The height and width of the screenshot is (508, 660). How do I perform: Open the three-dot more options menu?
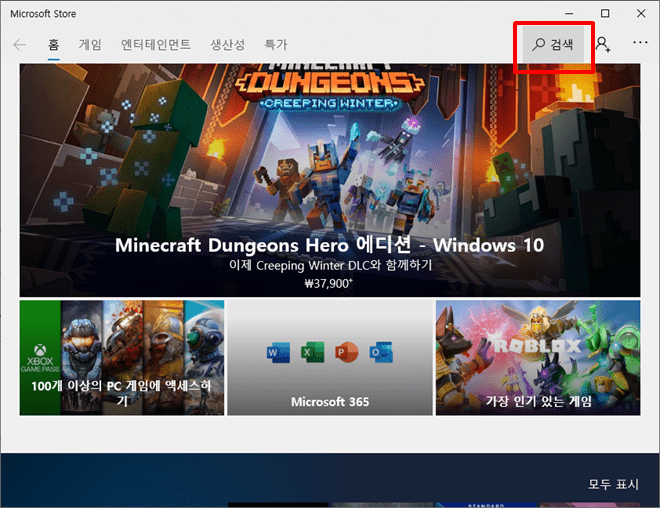coord(640,42)
